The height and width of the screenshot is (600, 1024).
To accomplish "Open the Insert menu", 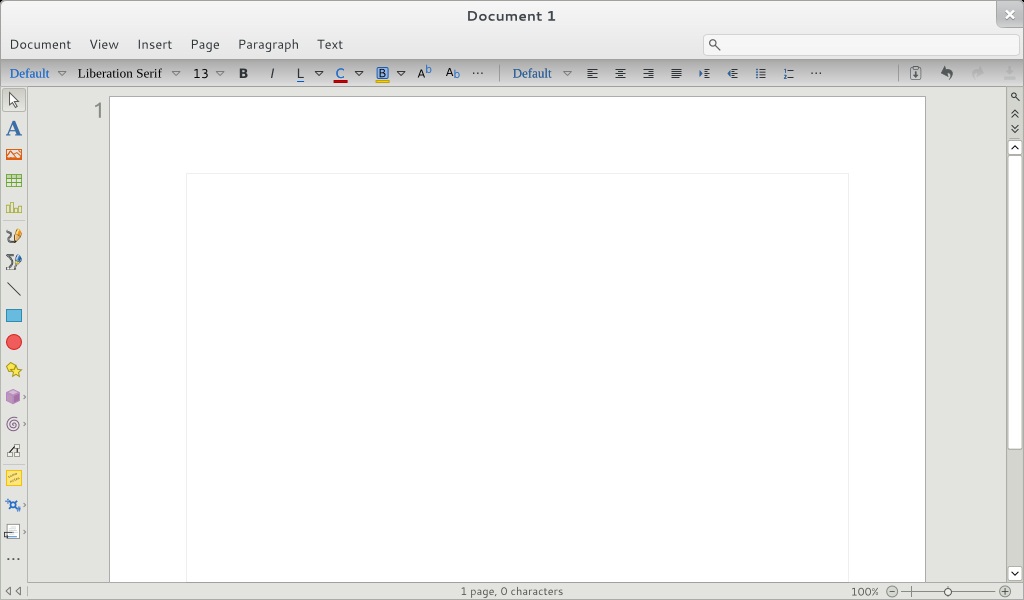I will pyautogui.click(x=154, y=44).
